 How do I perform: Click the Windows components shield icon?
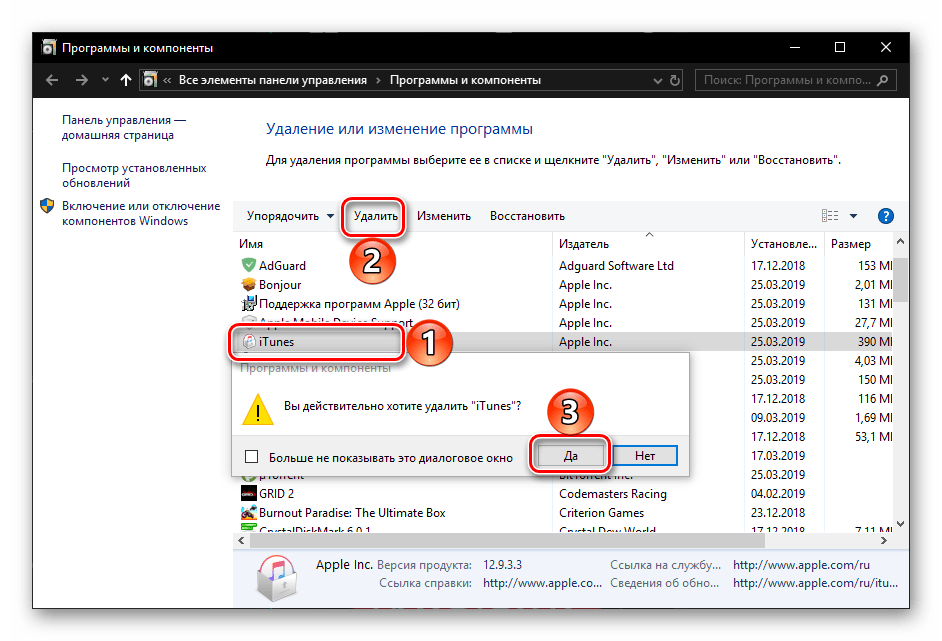[47, 206]
